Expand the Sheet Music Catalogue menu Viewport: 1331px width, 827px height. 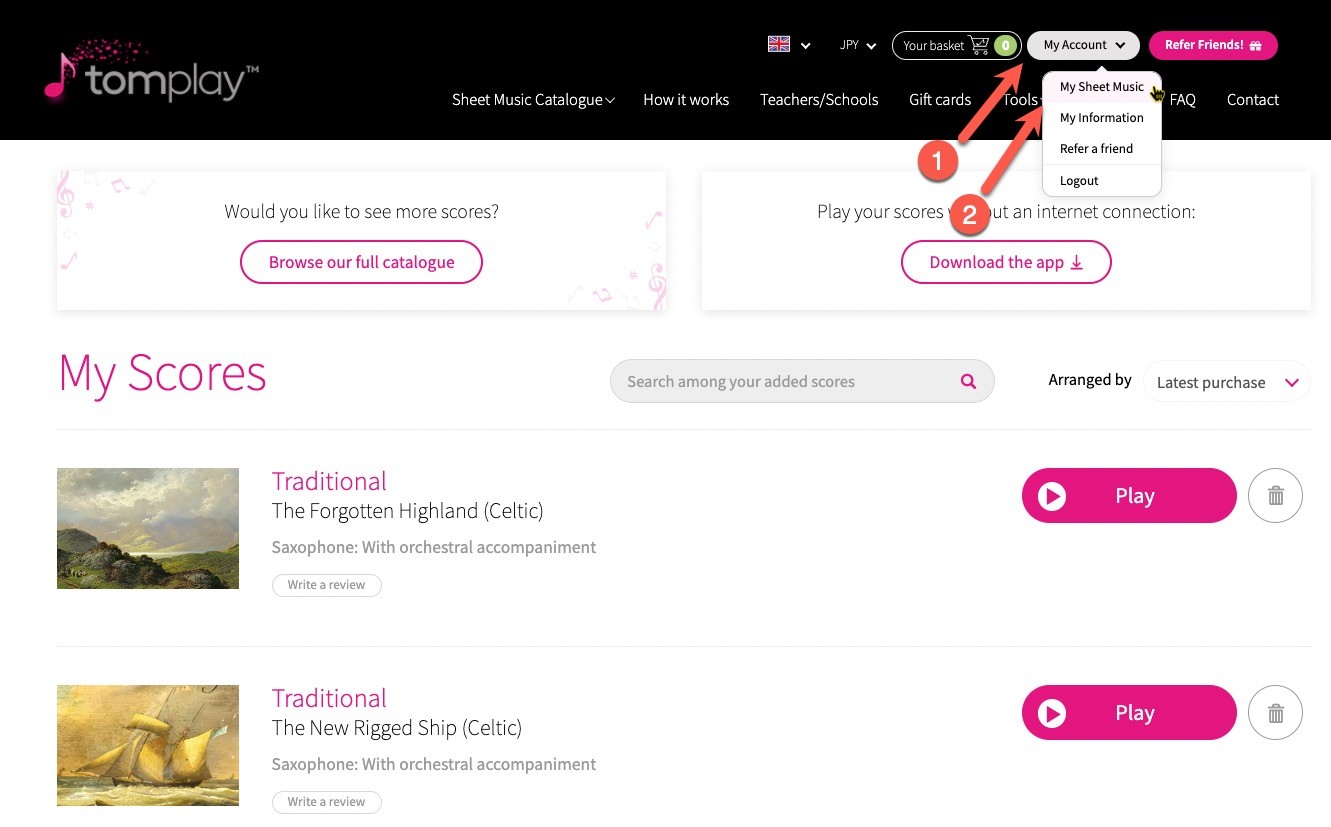(x=533, y=99)
